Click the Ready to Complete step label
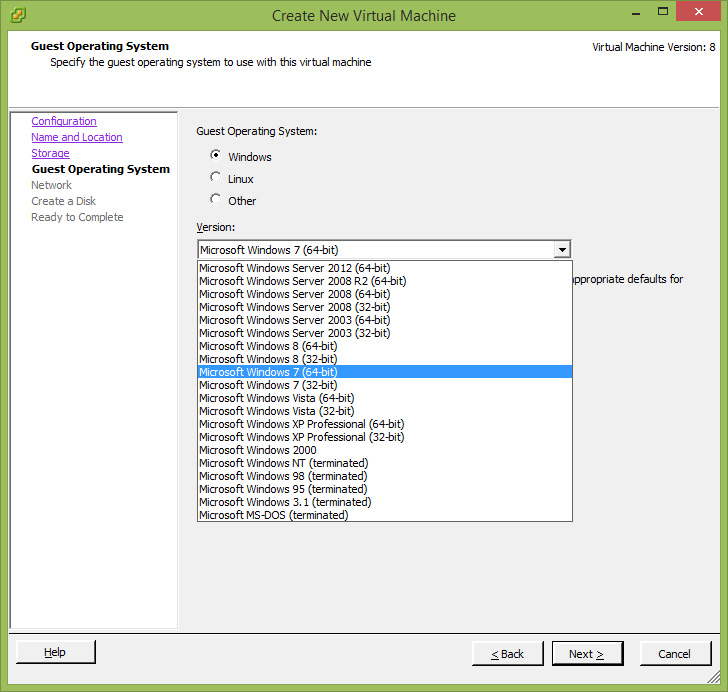This screenshot has height=692, width=728. (x=77, y=217)
